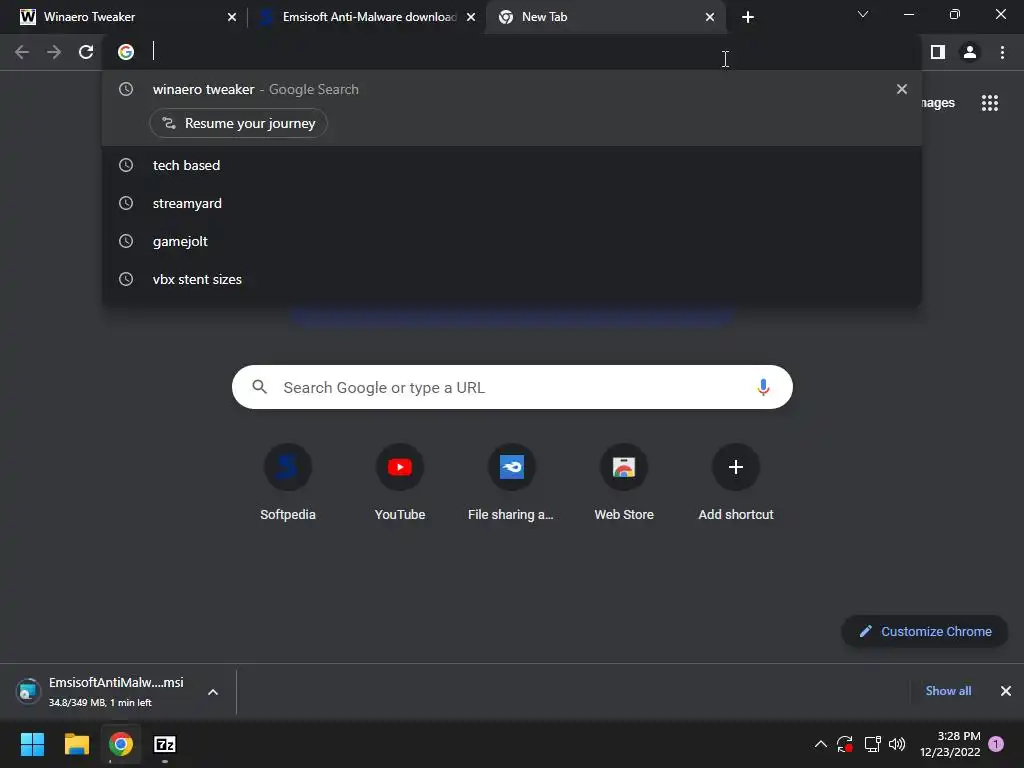Click Customize Chrome button
Image resolution: width=1024 pixels, height=768 pixels.
click(925, 632)
